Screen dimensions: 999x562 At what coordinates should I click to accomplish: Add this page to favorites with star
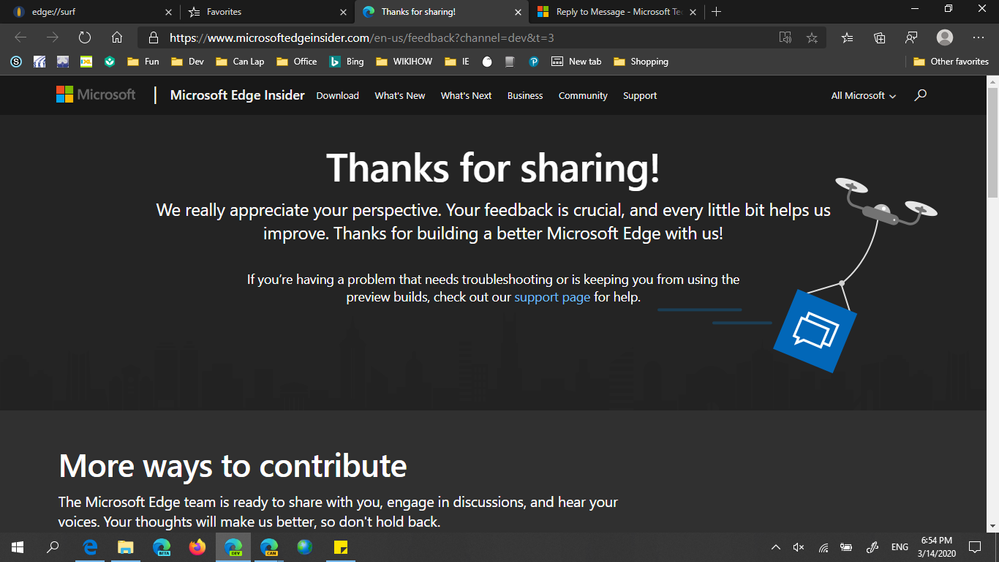pyautogui.click(x=812, y=38)
